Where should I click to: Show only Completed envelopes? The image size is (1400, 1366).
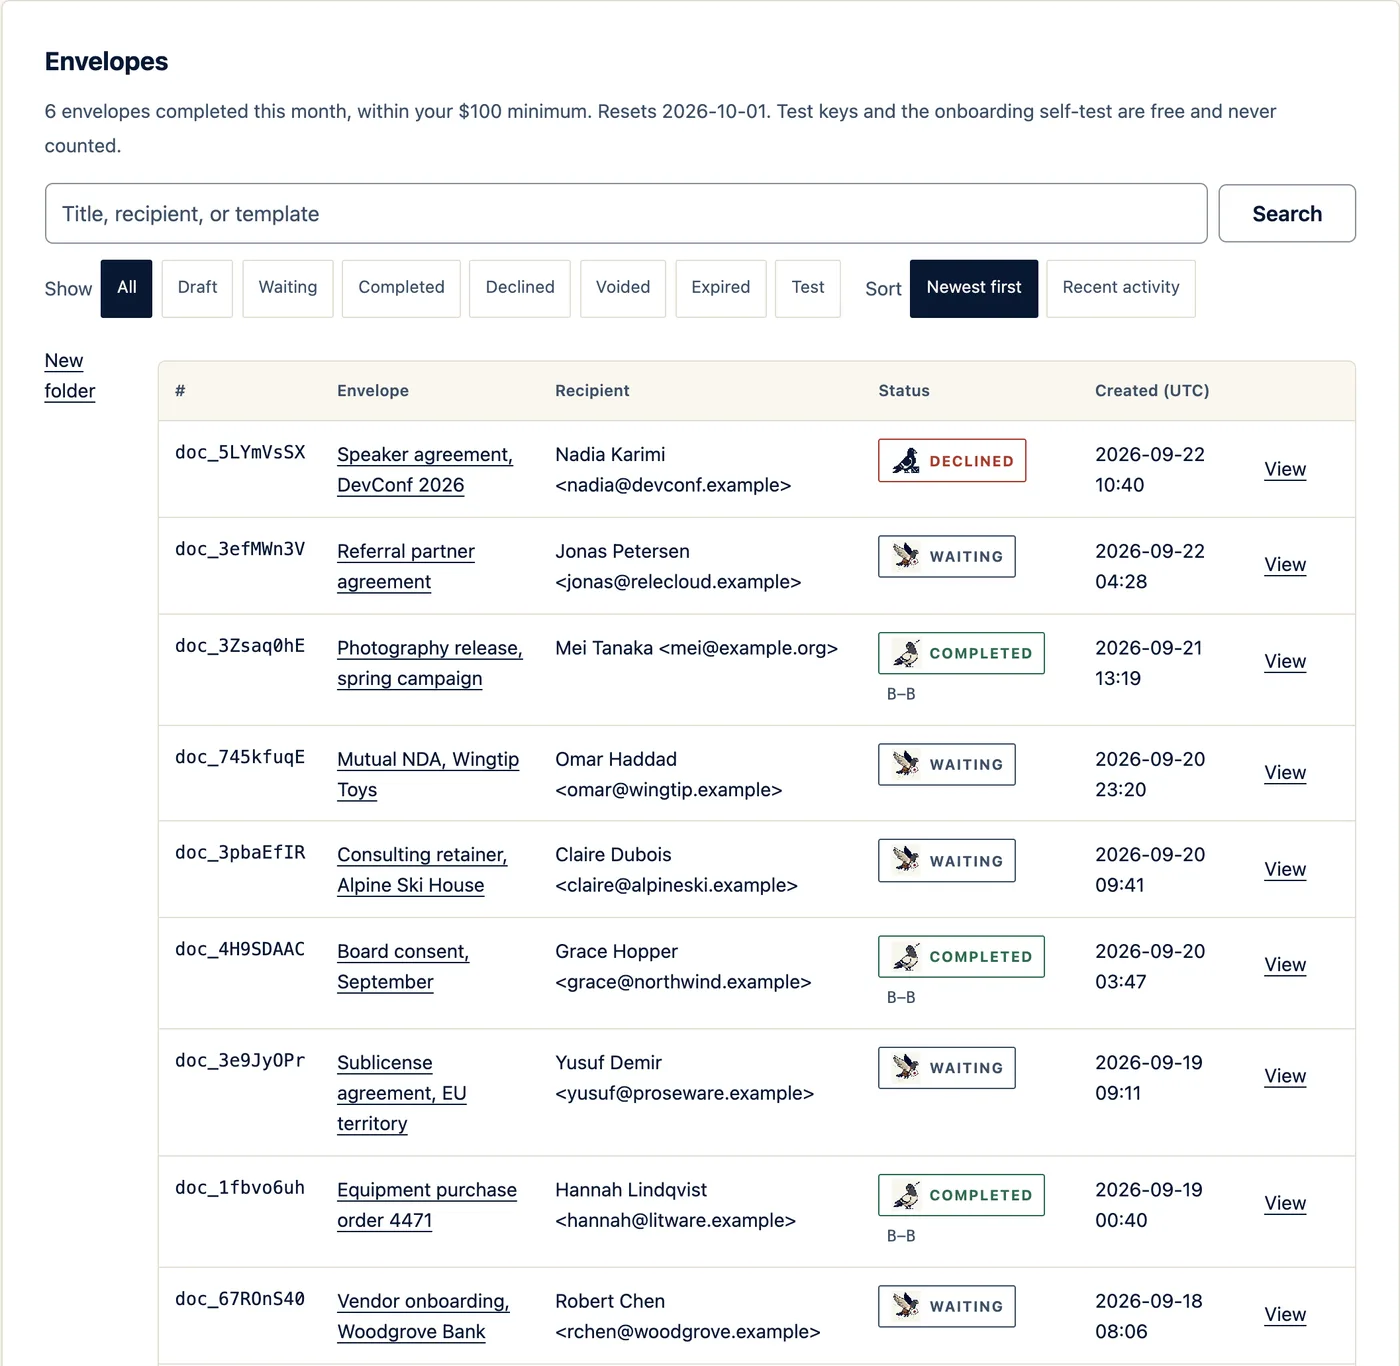401,288
